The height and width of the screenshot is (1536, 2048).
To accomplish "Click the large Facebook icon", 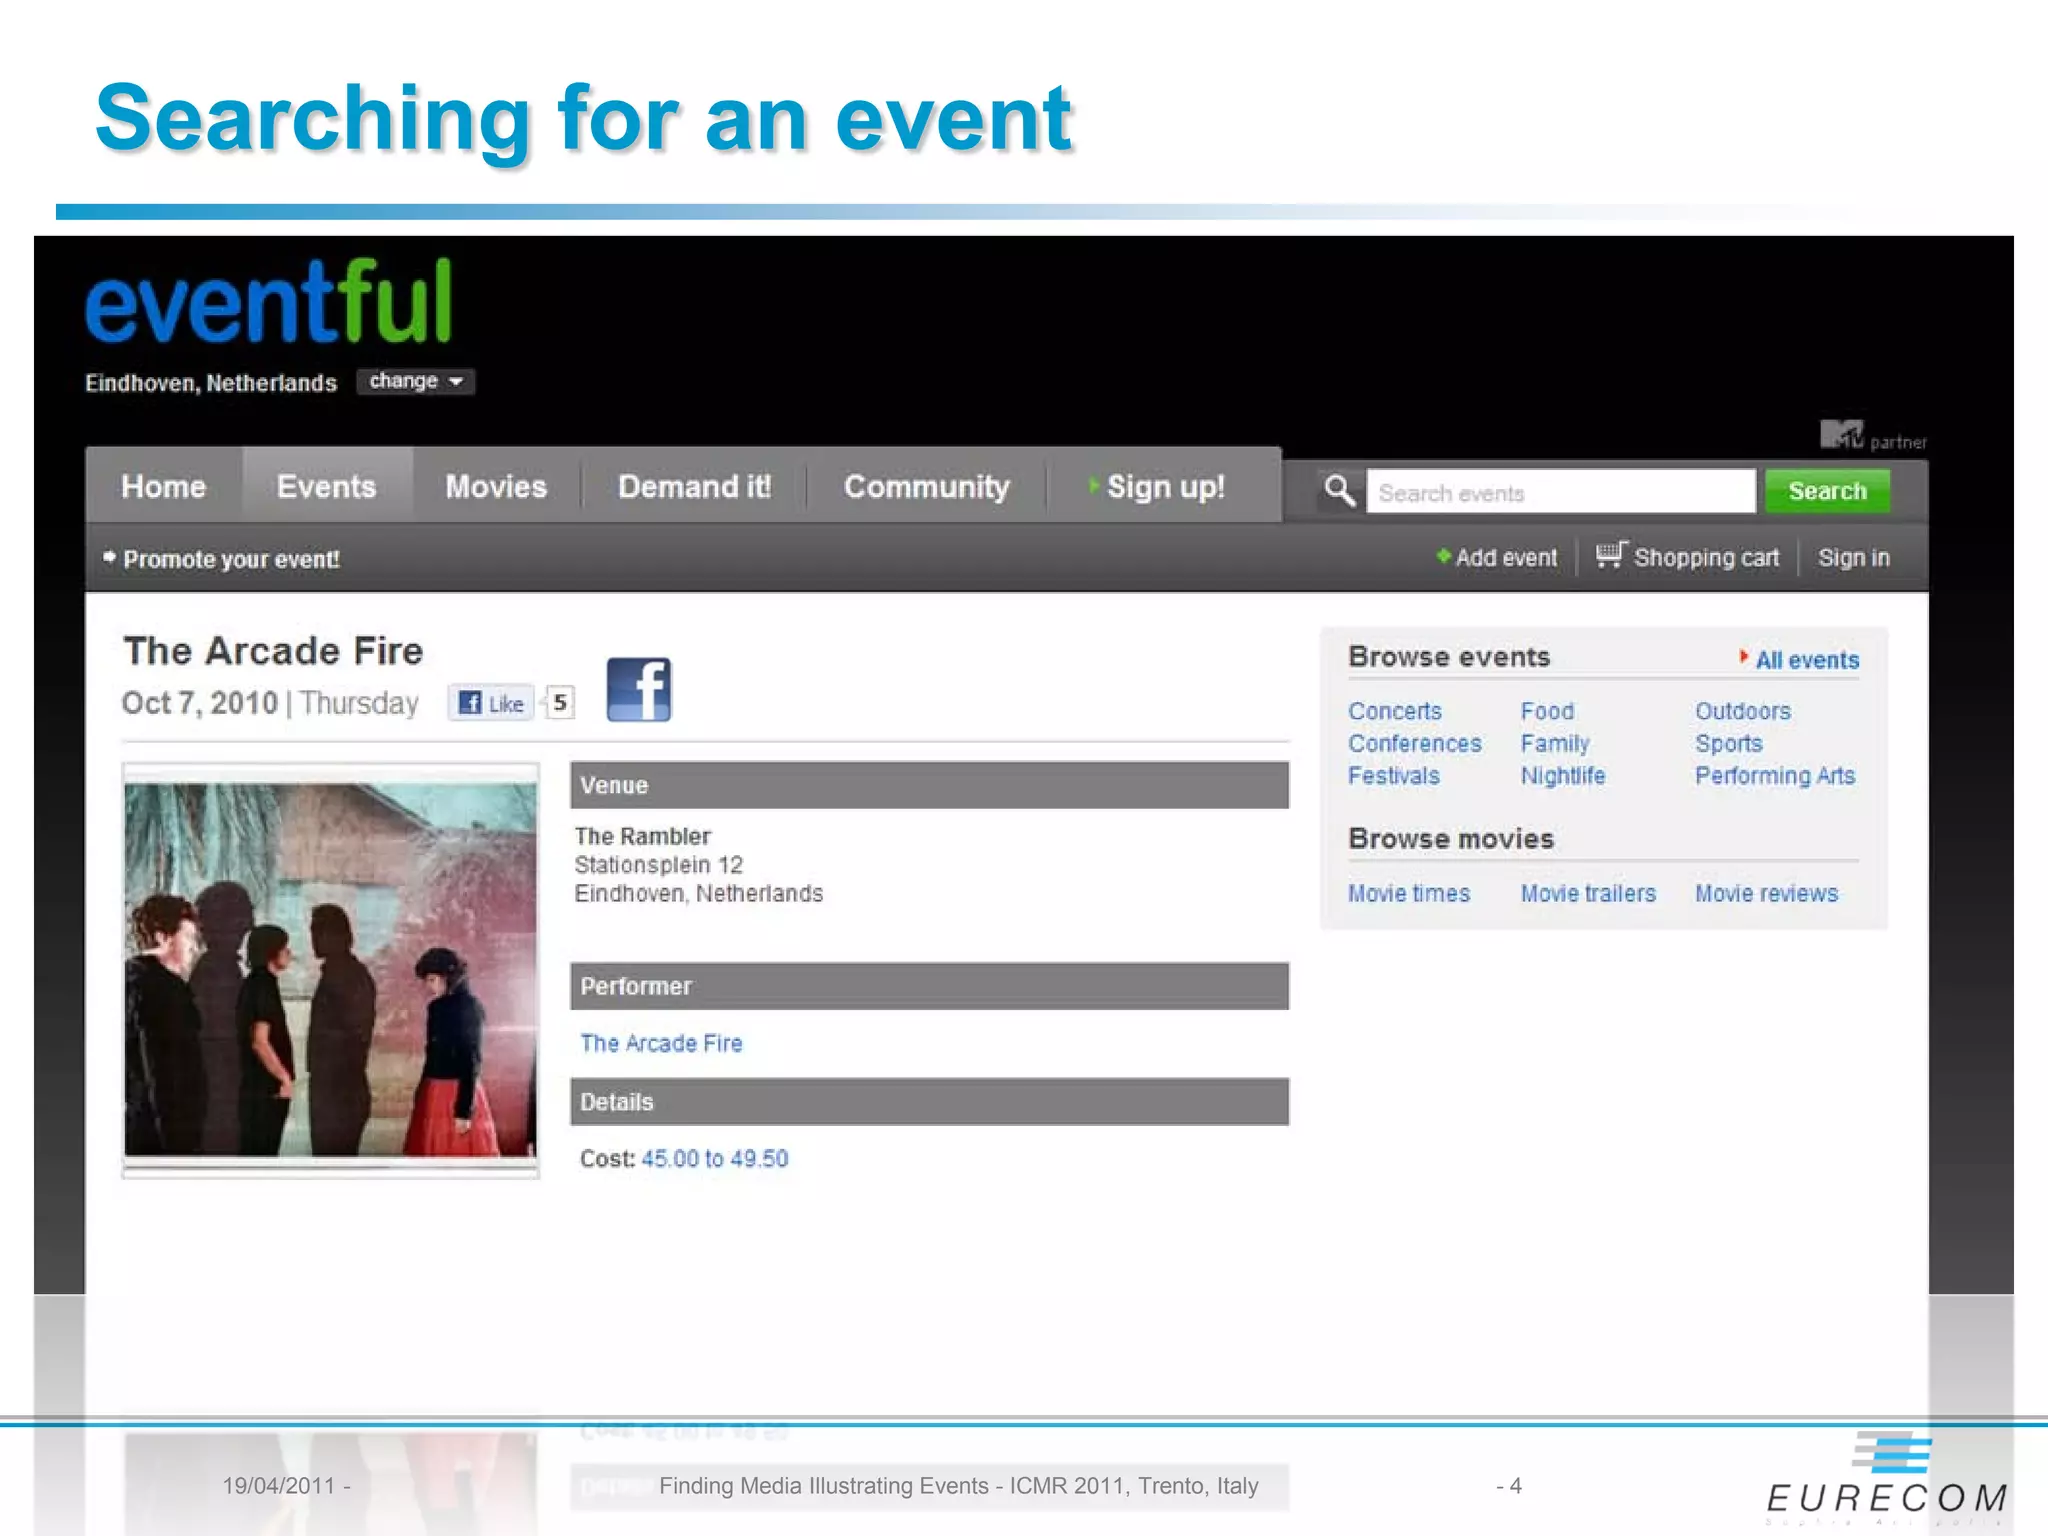I will 639,690.
